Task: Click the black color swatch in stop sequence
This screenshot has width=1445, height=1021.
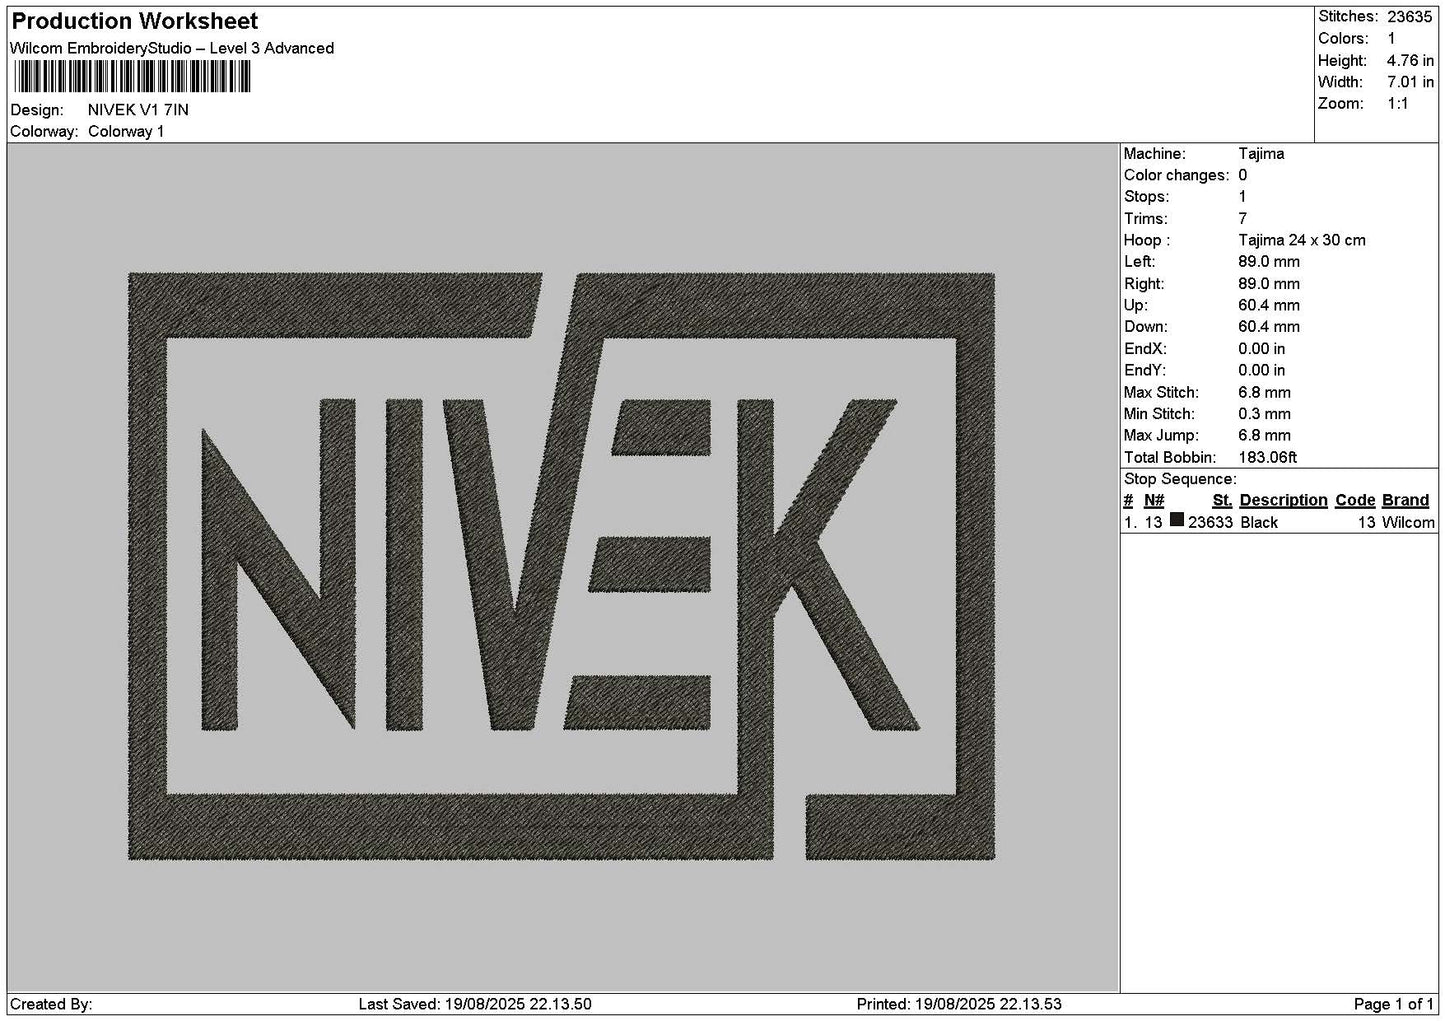Action: pyautogui.click(x=1177, y=521)
